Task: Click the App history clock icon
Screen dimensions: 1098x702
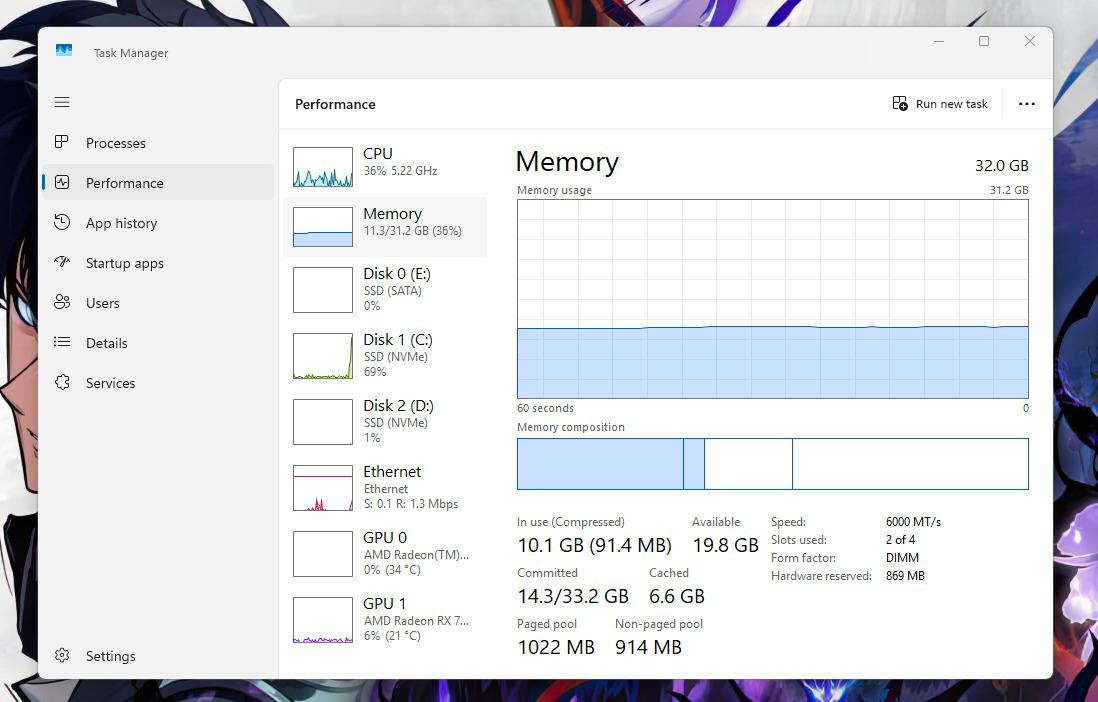Action: coord(62,223)
